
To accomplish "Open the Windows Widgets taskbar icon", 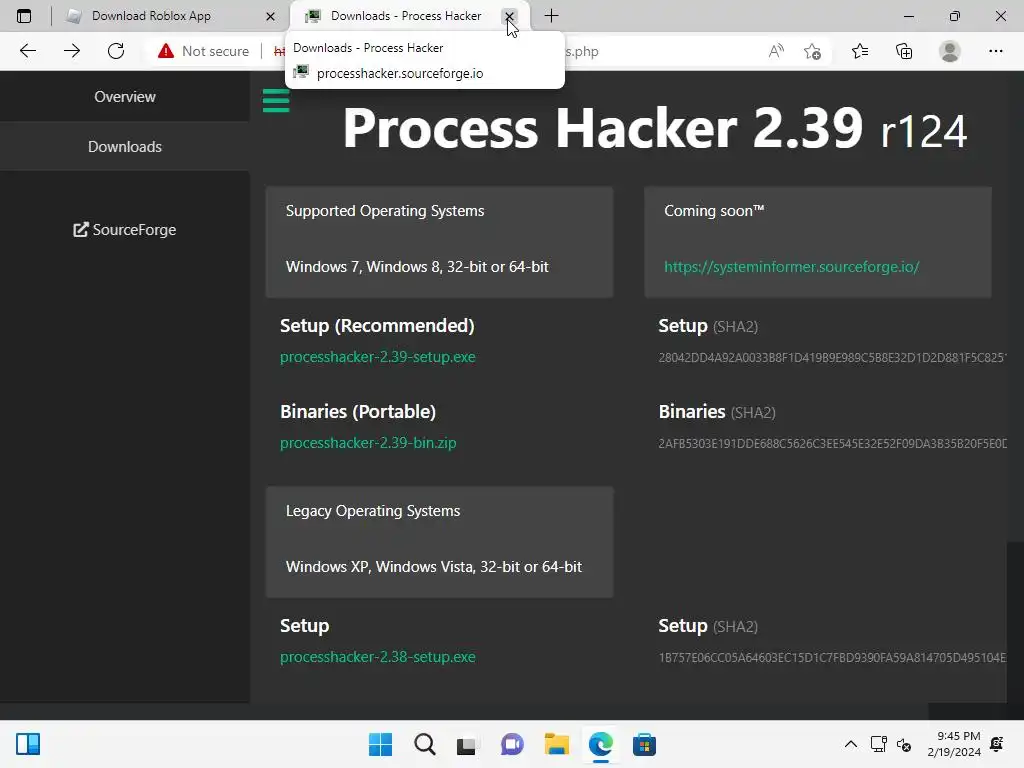I will 28,744.
